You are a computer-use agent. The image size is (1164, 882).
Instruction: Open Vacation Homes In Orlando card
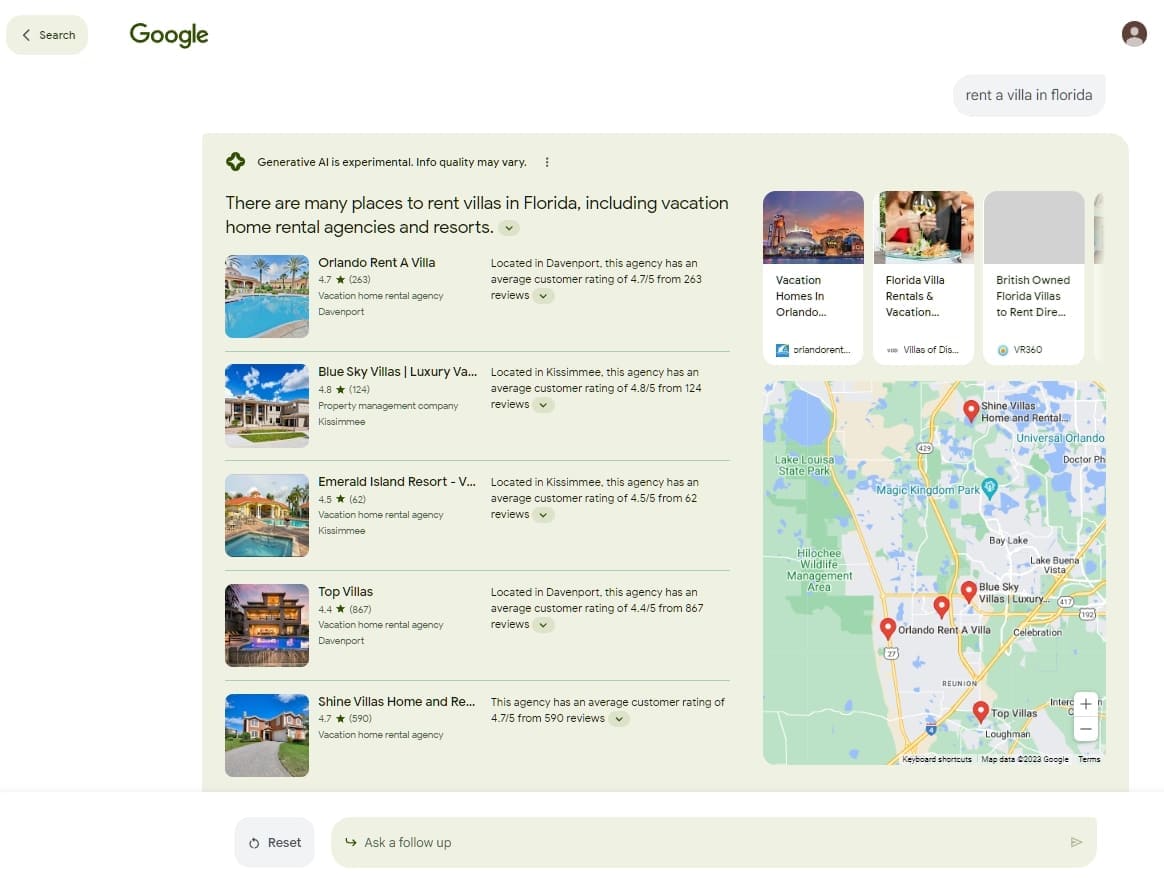[x=813, y=278]
